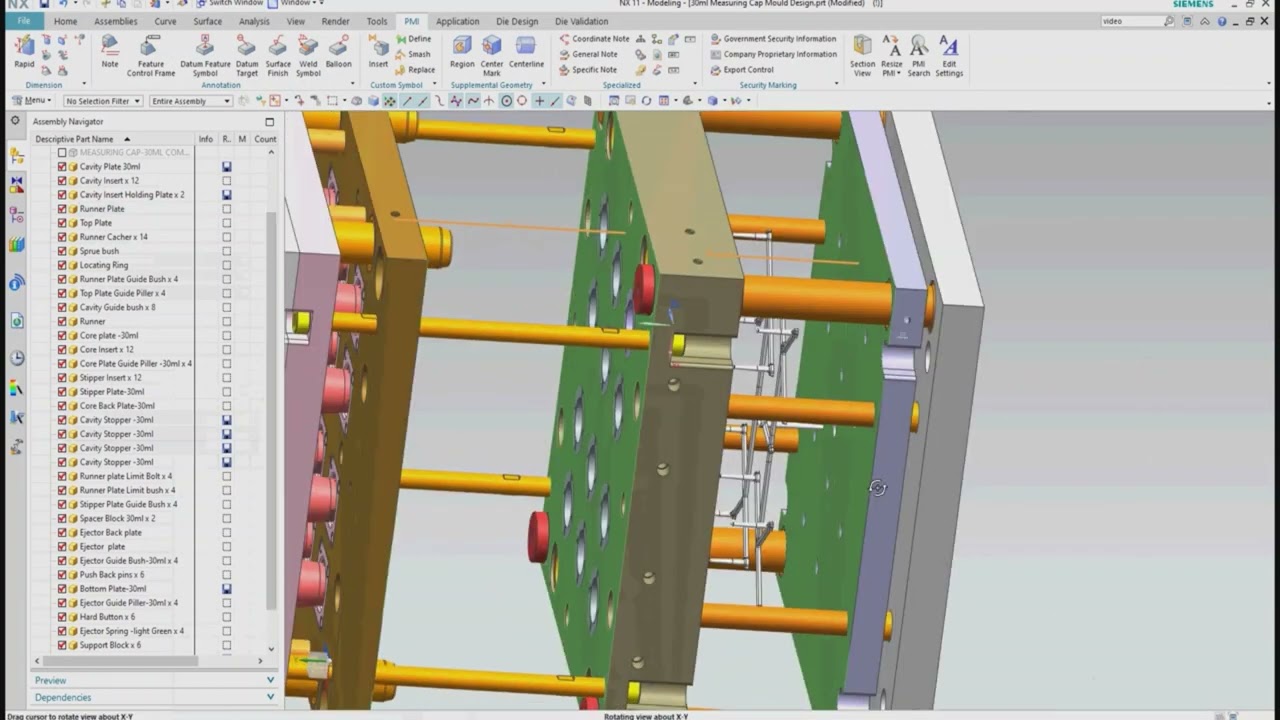Open the Resize PMI dropdown
The height and width of the screenshot is (720, 1280).
coord(891,55)
